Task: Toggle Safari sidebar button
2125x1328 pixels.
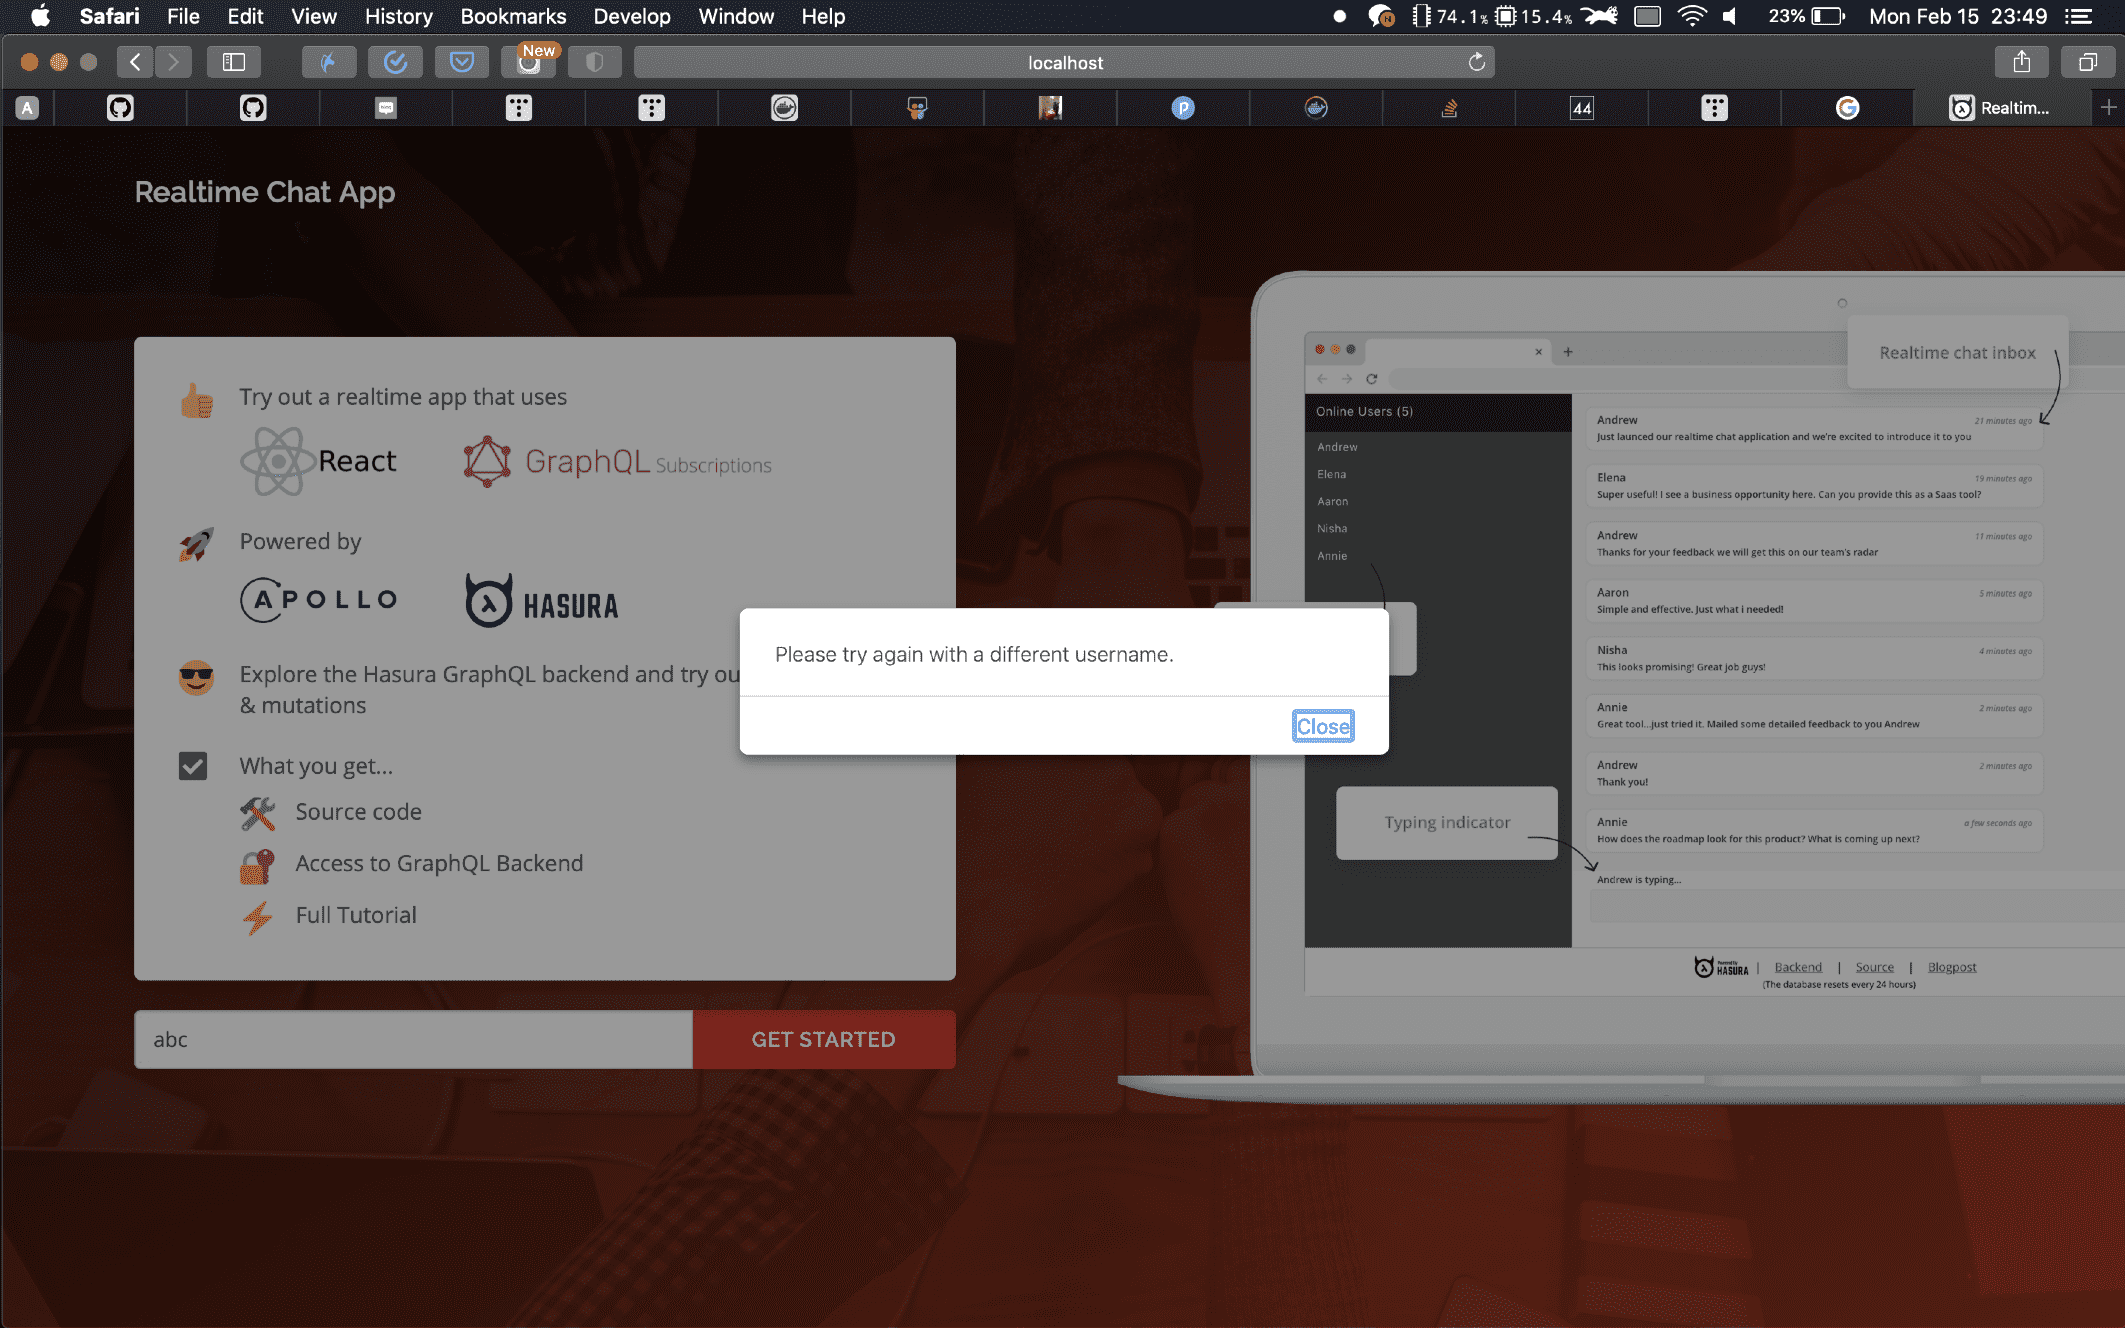Action: (x=233, y=62)
